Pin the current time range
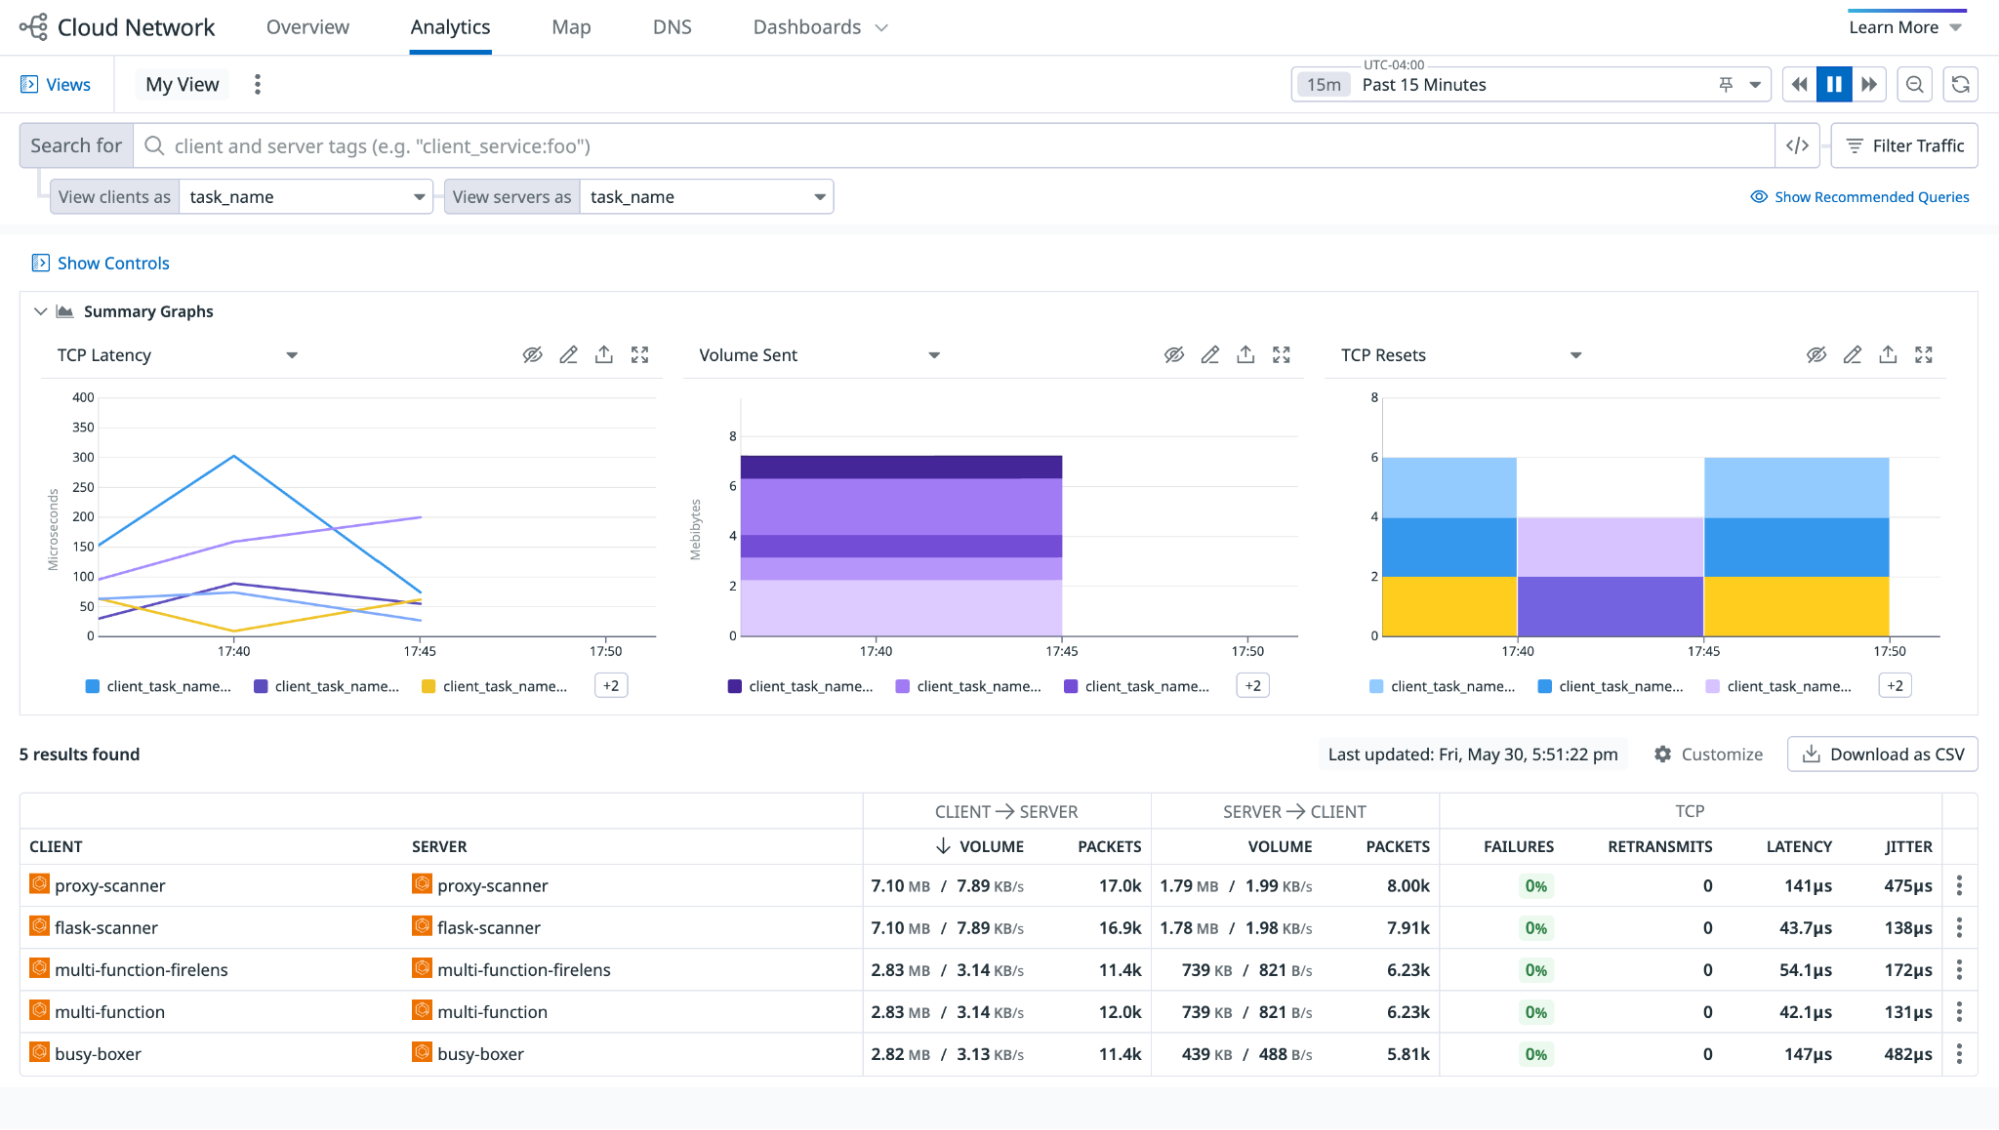Viewport: 1999px width, 1130px height. (x=1725, y=84)
